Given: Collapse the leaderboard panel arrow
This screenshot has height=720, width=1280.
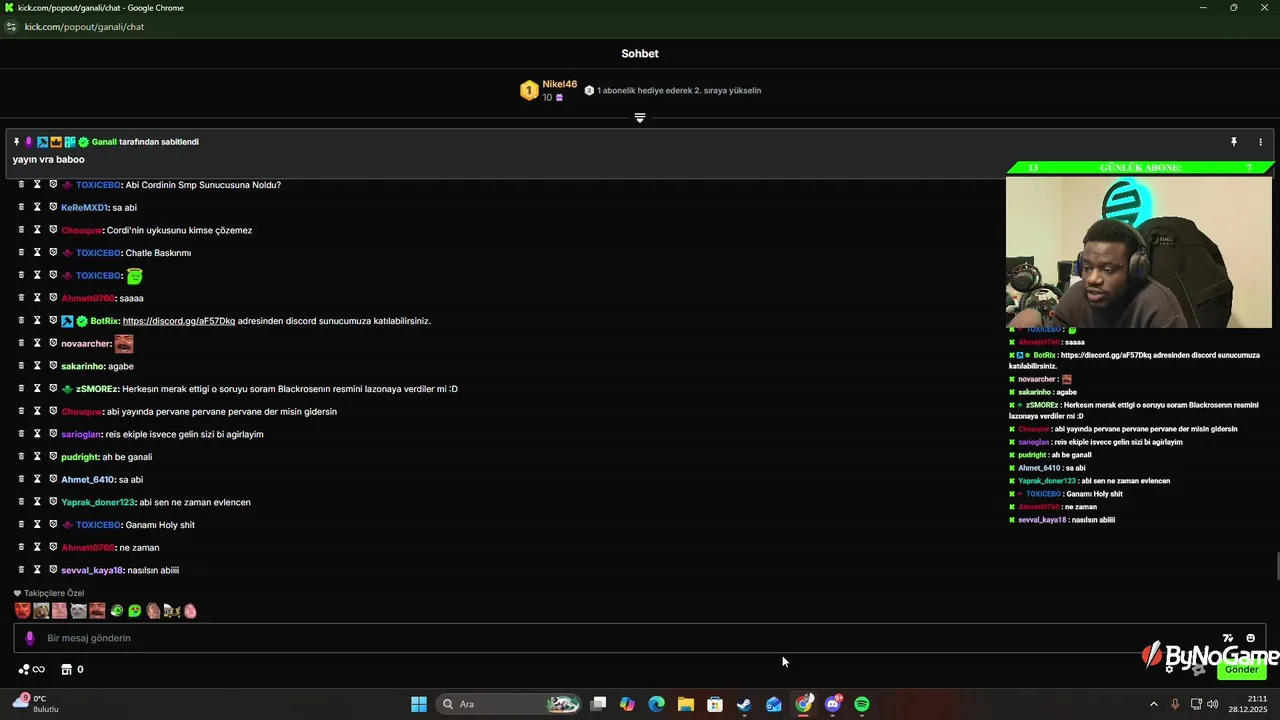Looking at the screenshot, I should point(640,117).
